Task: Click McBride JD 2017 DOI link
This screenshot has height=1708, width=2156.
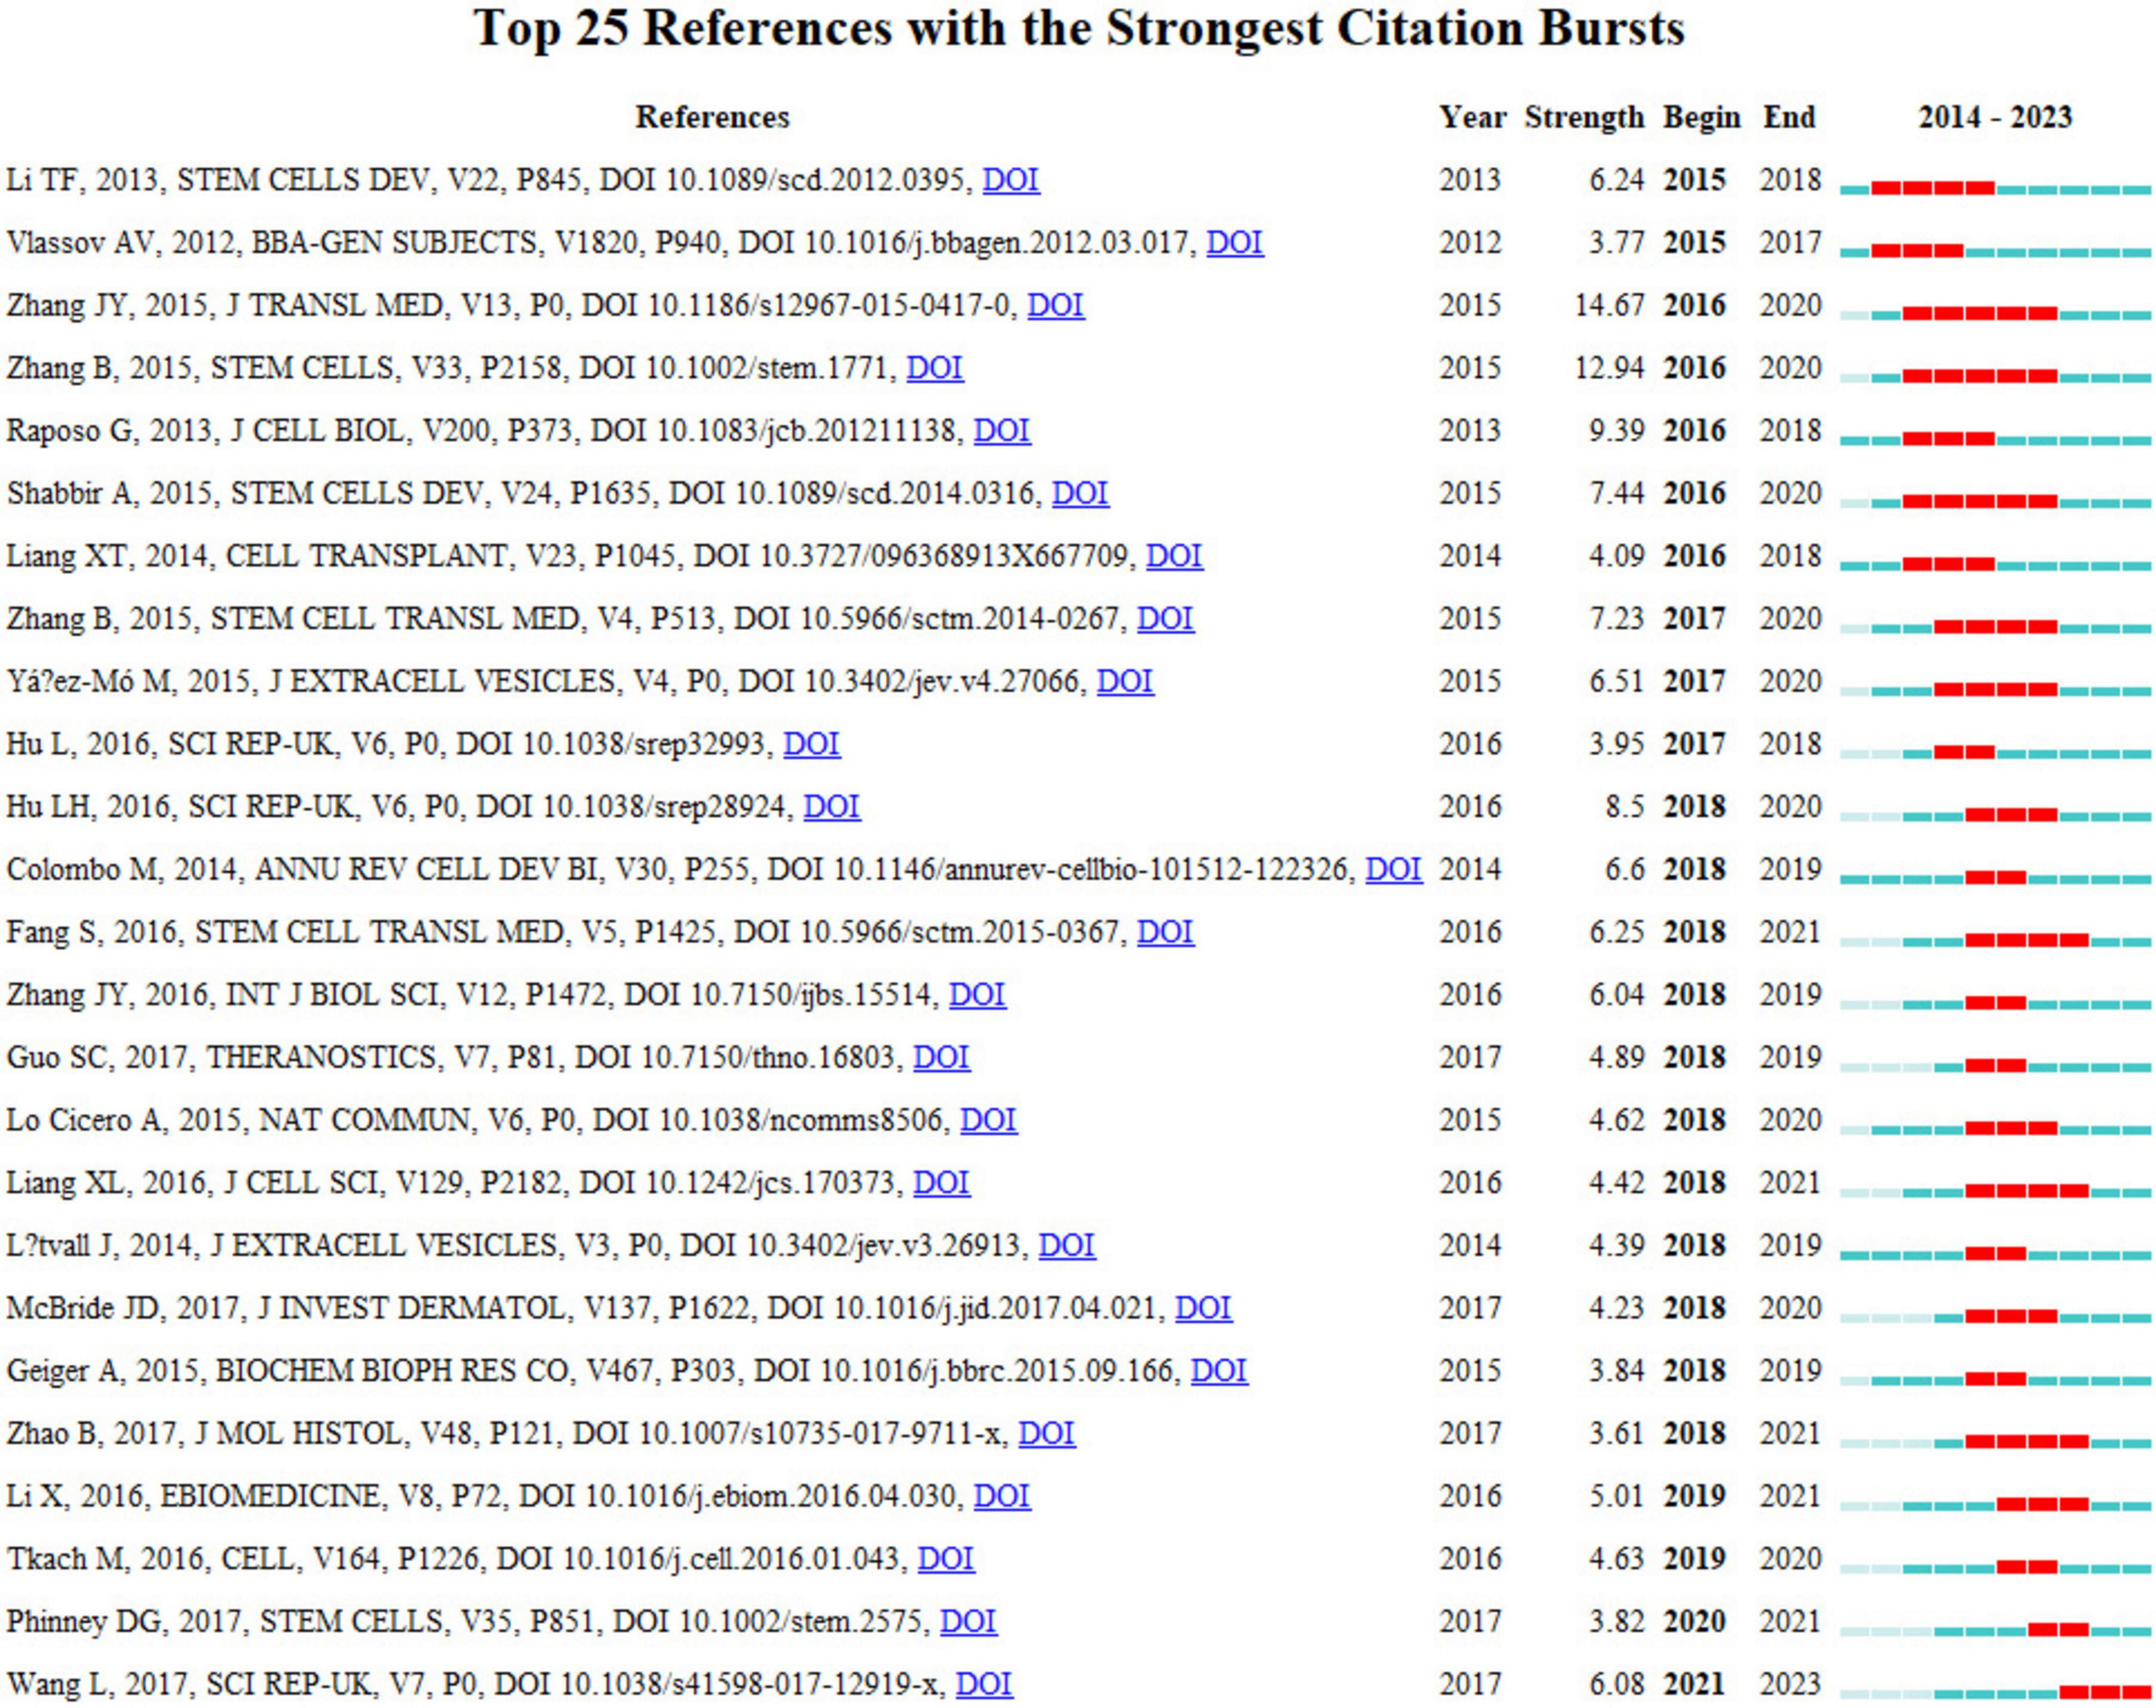Action: point(1203,1308)
